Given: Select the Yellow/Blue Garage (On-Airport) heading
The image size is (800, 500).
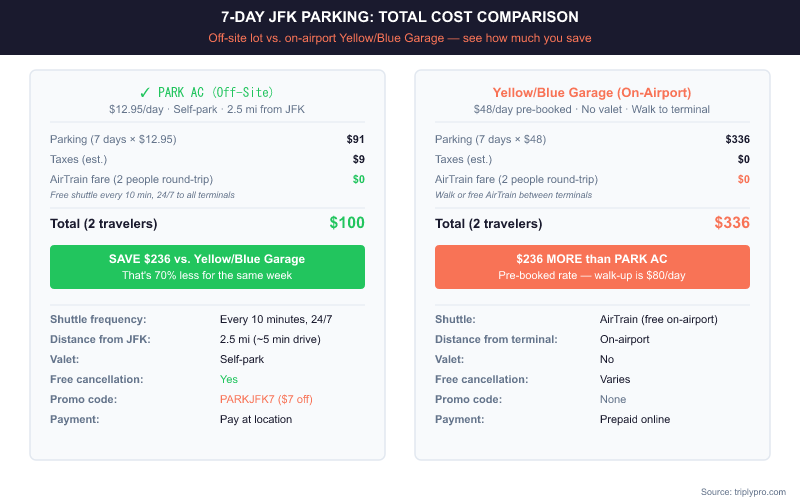Looking at the screenshot, I should tap(592, 92).
